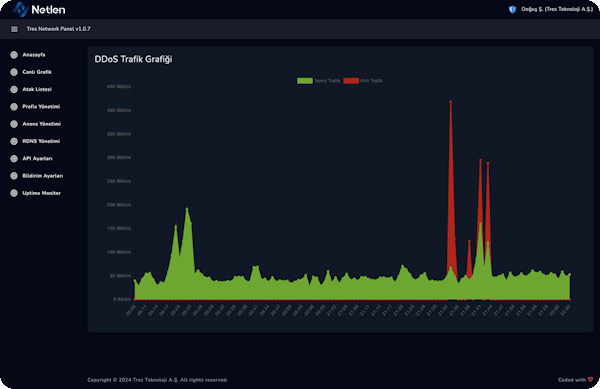Go to Prefix Yönetimi
This screenshot has height=389, width=600.
coord(41,106)
